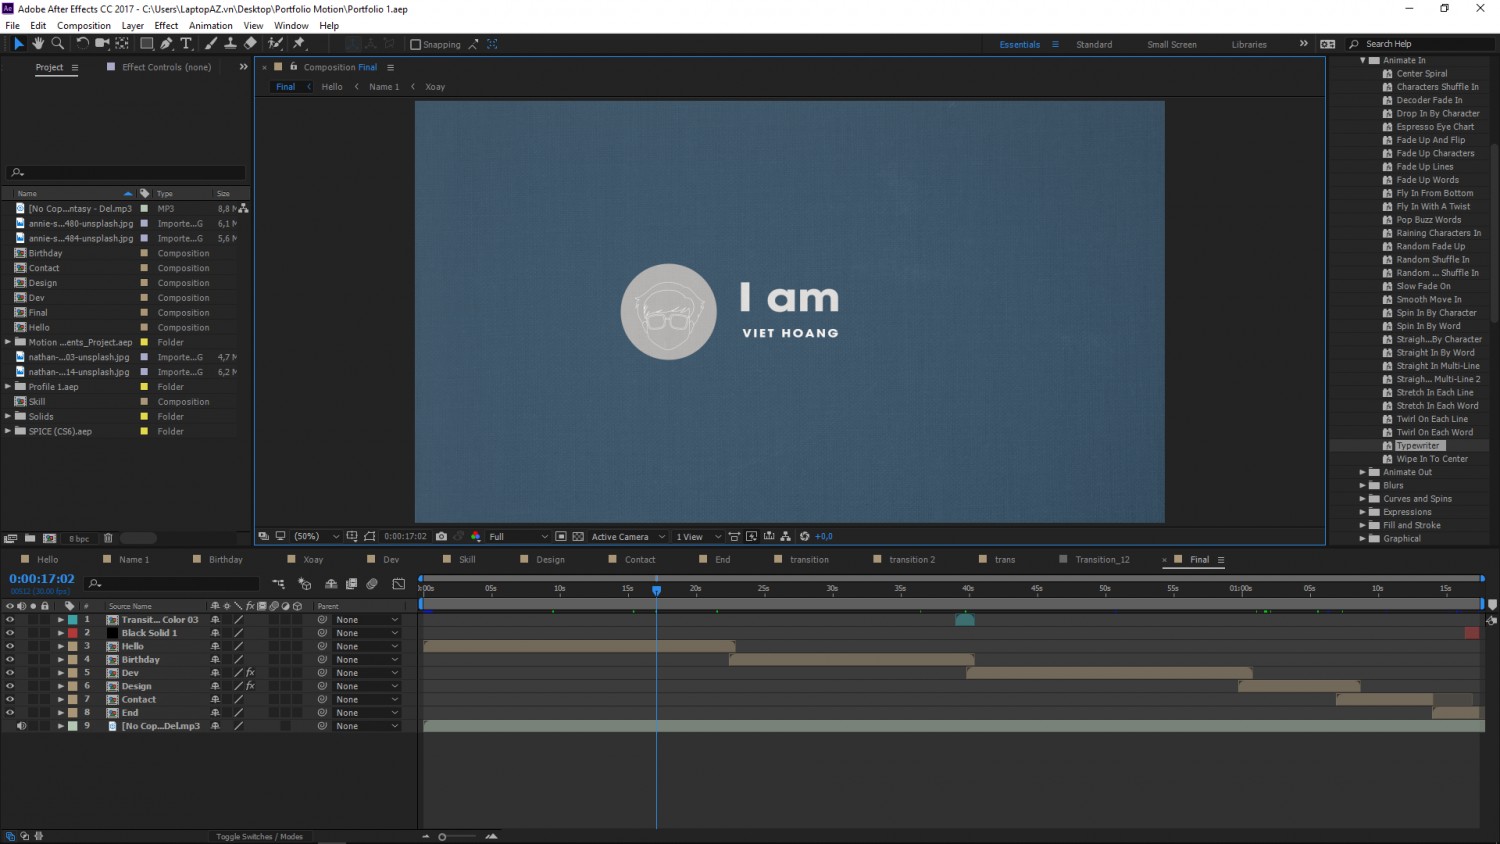Select the Brush tool

(211, 44)
